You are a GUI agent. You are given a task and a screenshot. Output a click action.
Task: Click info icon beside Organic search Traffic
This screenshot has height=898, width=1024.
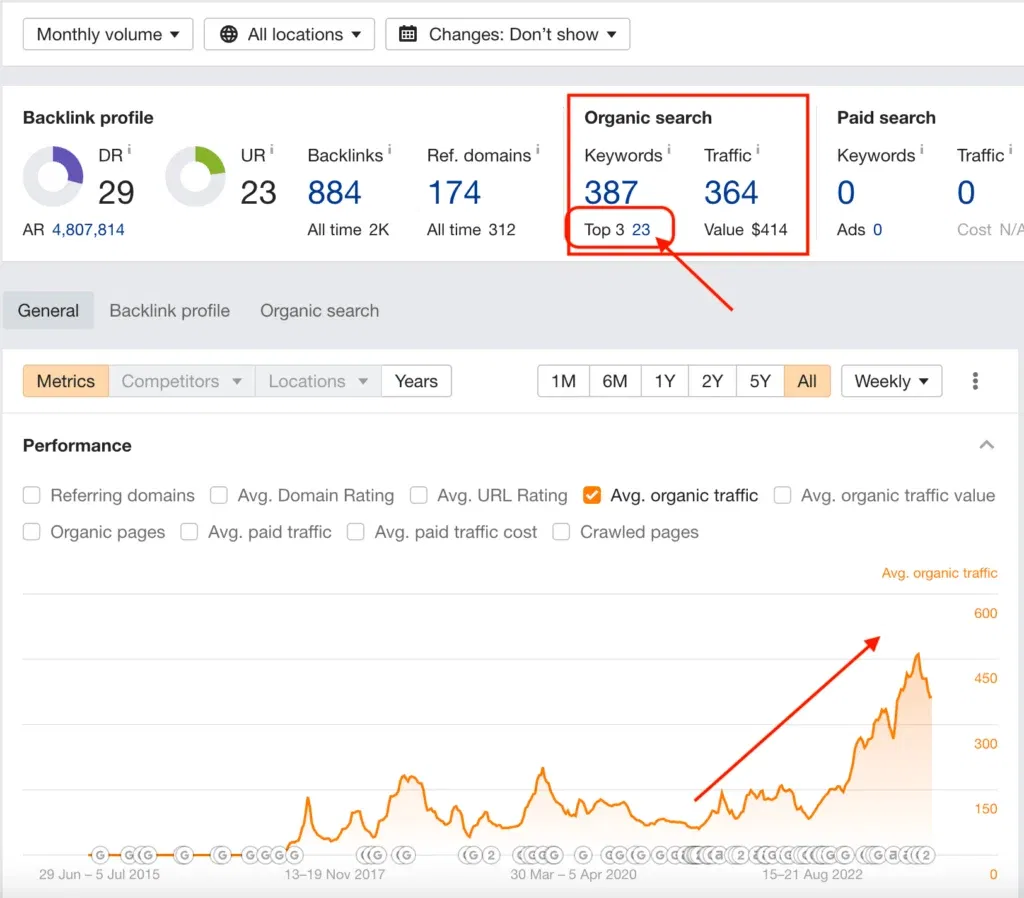tap(758, 150)
